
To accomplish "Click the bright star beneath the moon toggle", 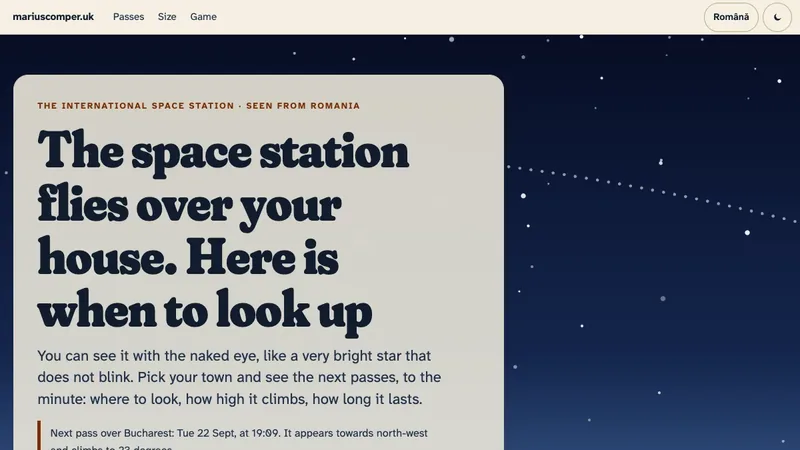I will click(779, 81).
